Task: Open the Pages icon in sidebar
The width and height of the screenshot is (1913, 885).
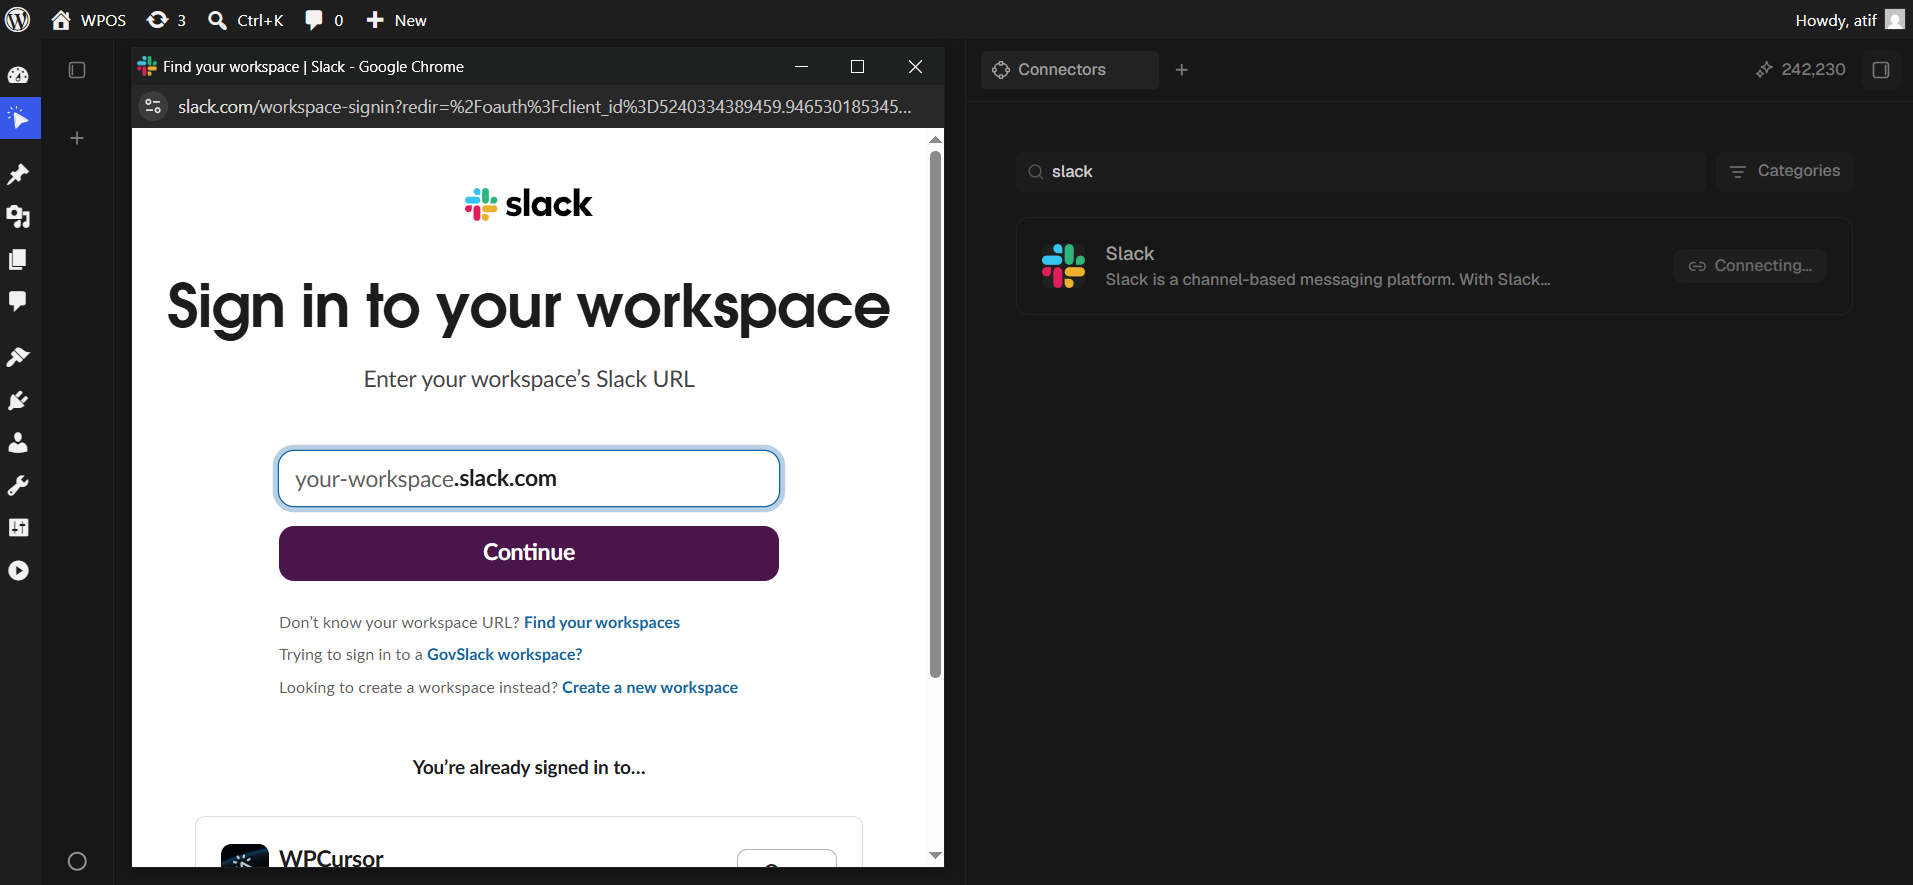Action: [18, 259]
